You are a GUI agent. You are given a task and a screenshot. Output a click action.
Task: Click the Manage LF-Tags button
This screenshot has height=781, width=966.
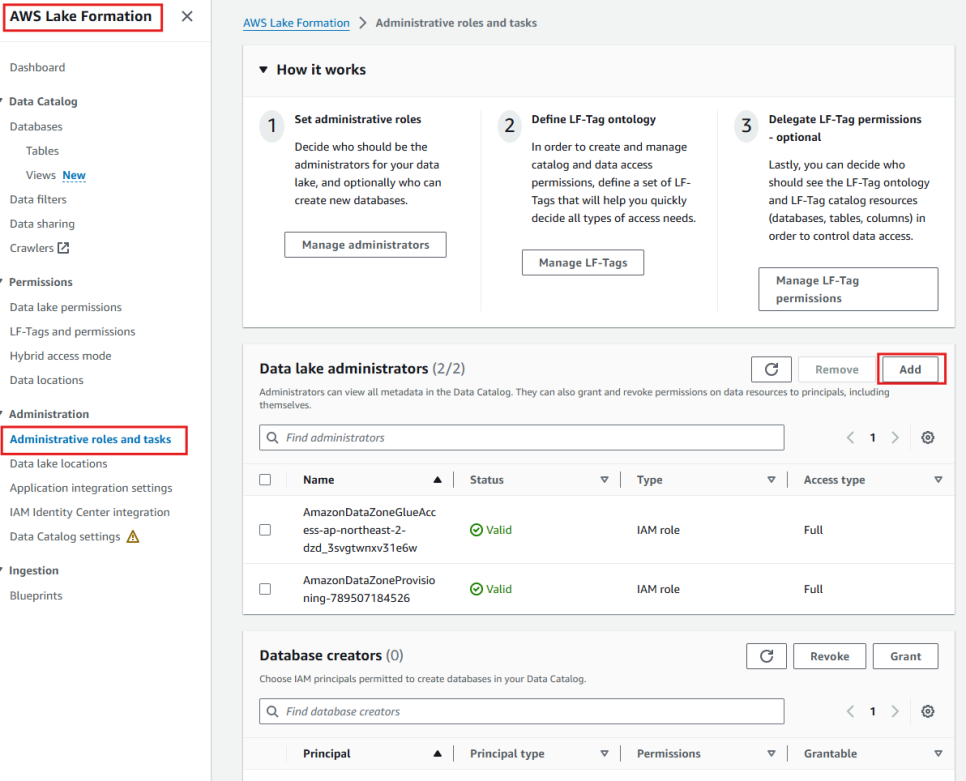(583, 262)
